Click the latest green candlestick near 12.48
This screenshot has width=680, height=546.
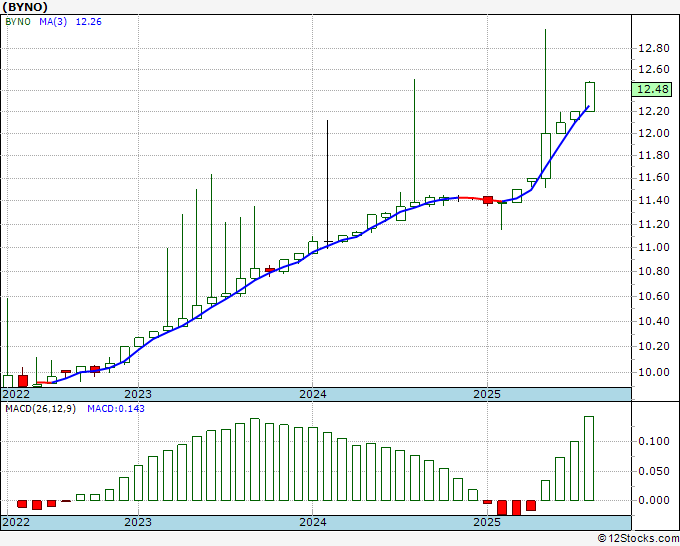(x=590, y=96)
